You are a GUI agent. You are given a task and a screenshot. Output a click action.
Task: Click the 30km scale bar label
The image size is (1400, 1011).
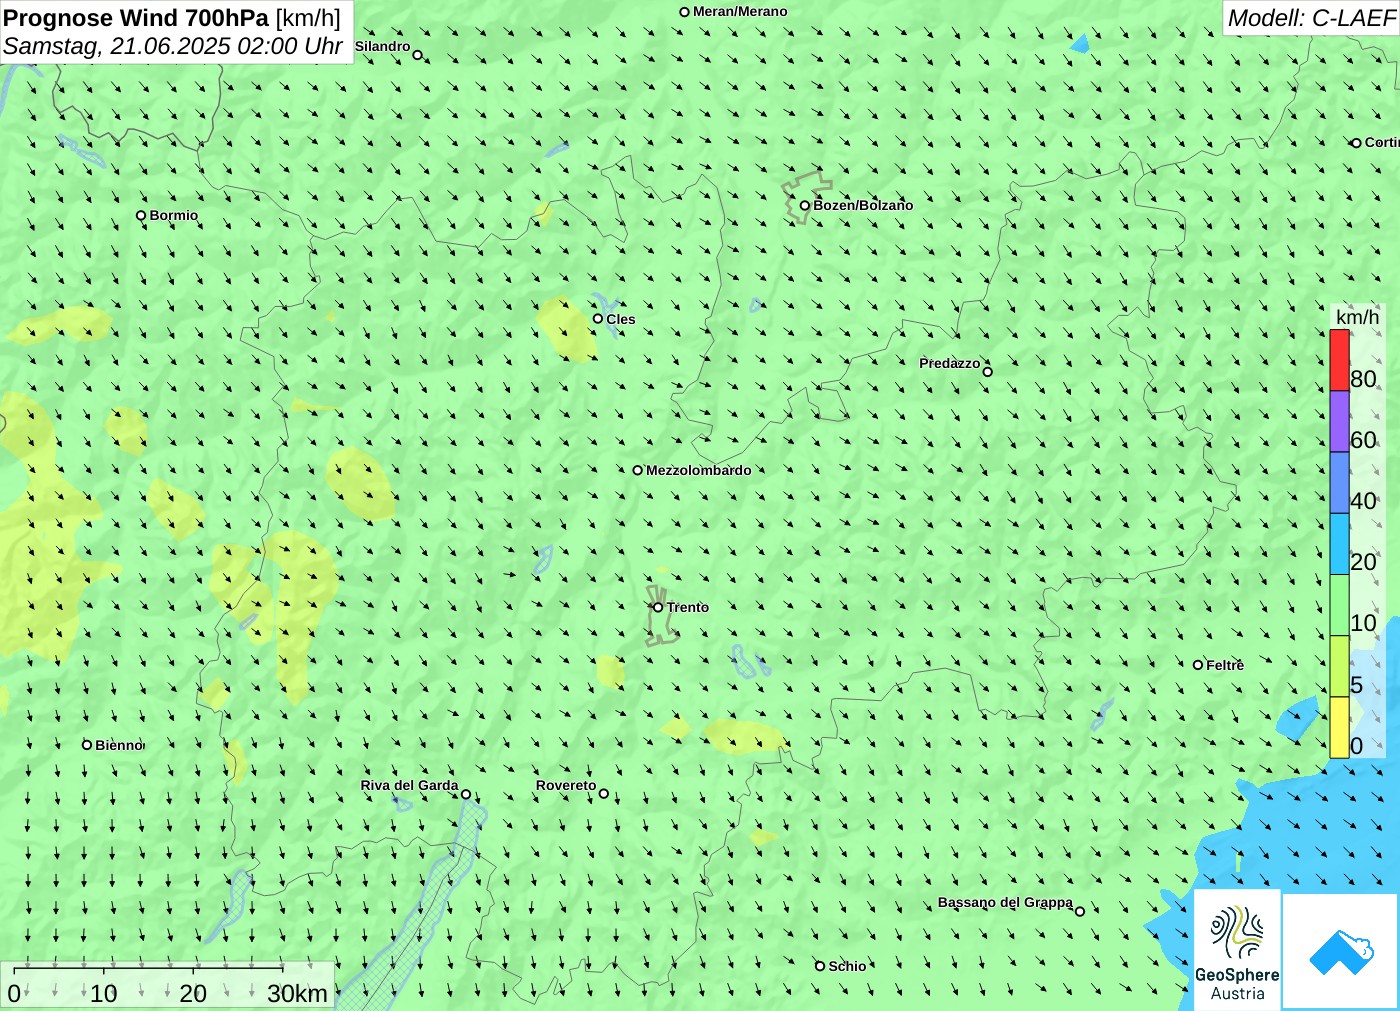[x=297, y=993]
